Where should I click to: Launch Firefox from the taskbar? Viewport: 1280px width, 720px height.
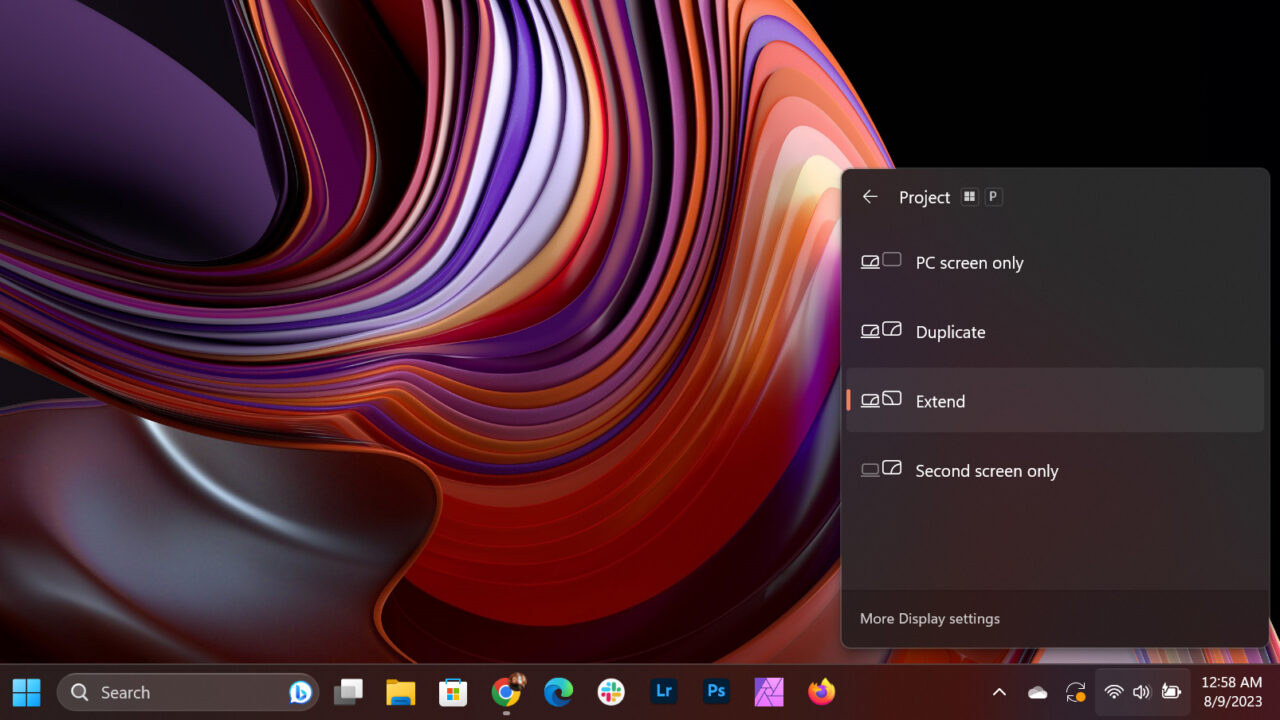pyautogui.click(x=821, y=692)
